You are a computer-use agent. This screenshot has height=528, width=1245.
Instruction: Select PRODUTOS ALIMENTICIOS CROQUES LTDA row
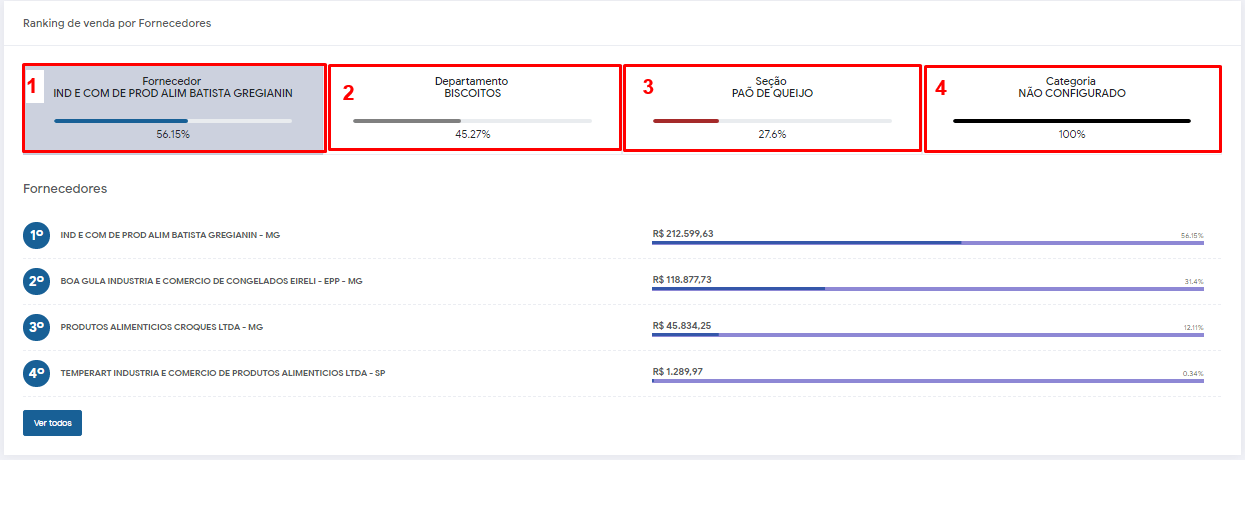[x=162, y=327]
